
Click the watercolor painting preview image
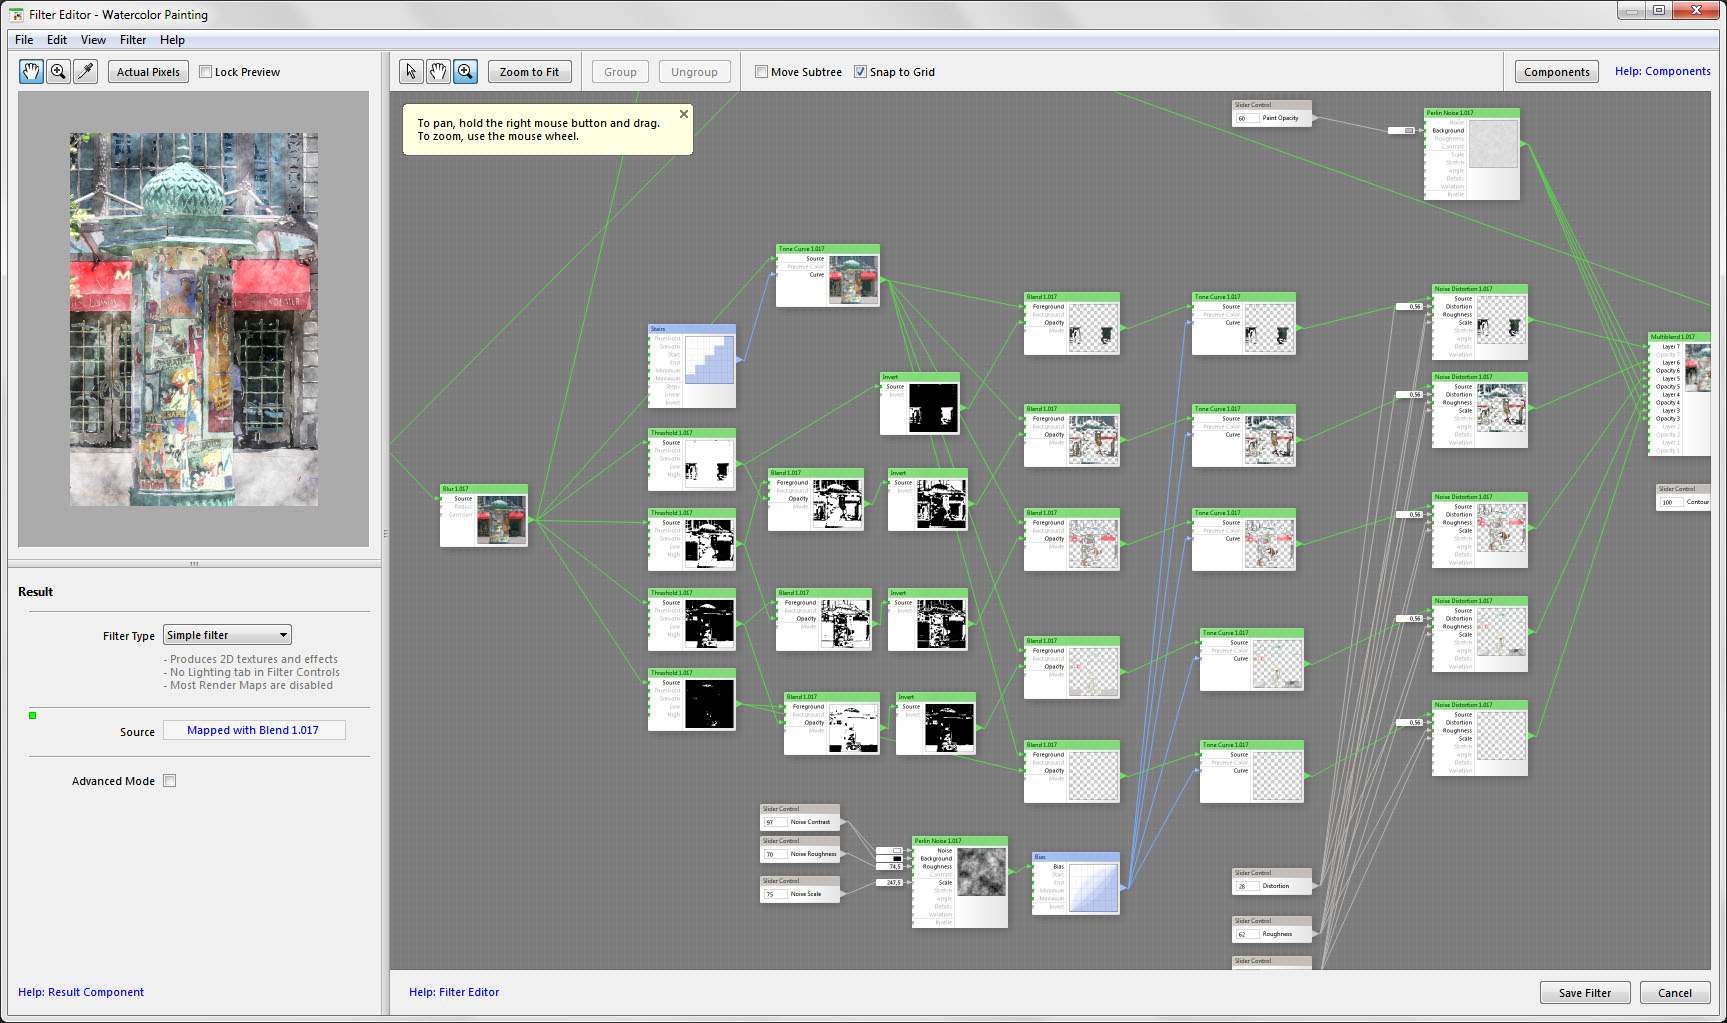click(194, 319)
